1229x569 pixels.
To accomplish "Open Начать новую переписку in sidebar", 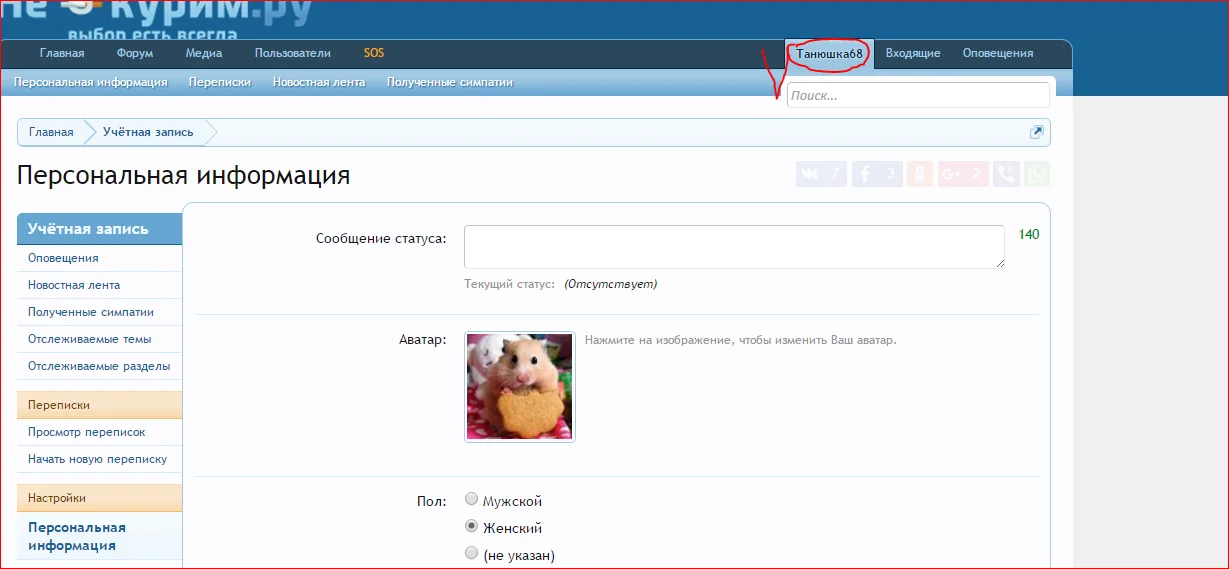I will 97,459.
